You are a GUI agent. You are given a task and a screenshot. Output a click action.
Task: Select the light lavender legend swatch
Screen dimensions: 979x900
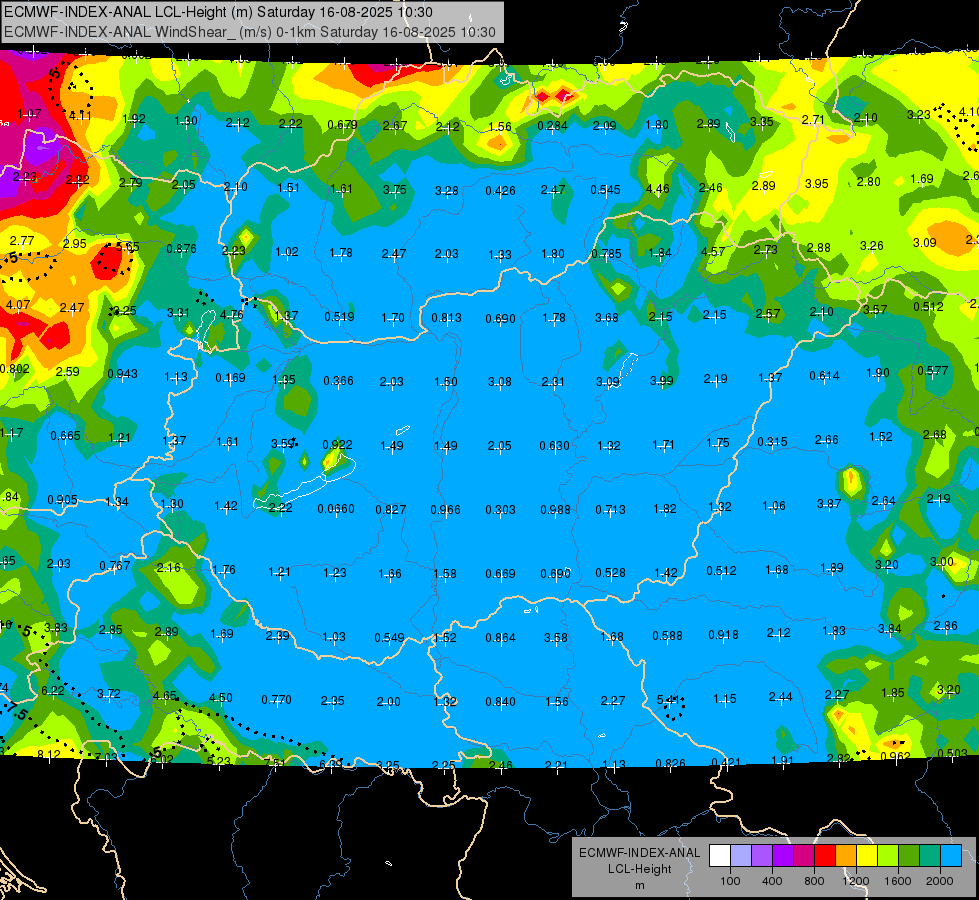tap(741, 855)
